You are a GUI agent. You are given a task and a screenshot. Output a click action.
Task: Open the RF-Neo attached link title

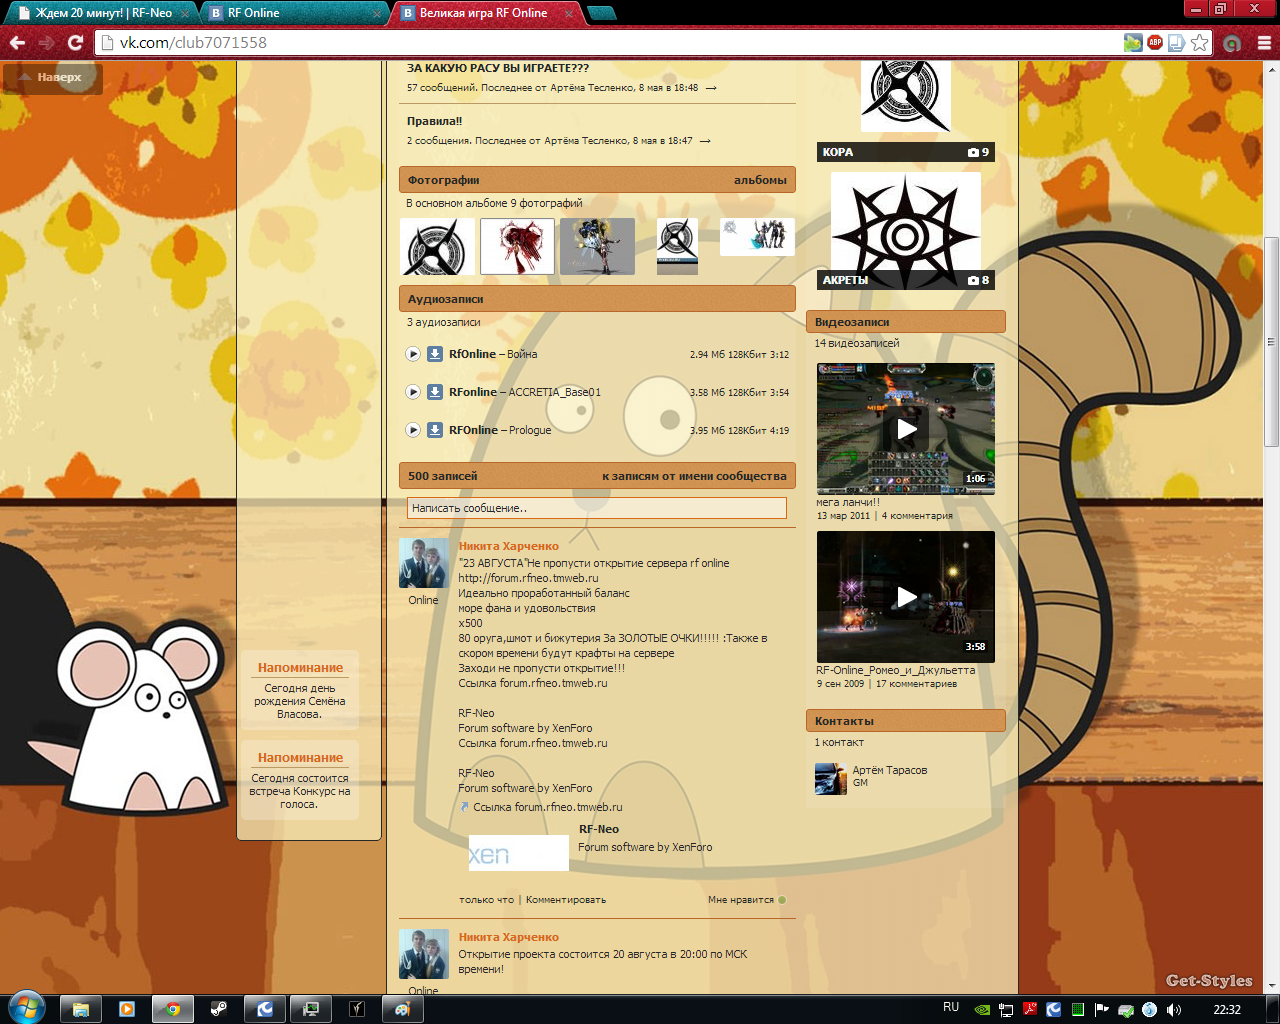click(599, 829)
